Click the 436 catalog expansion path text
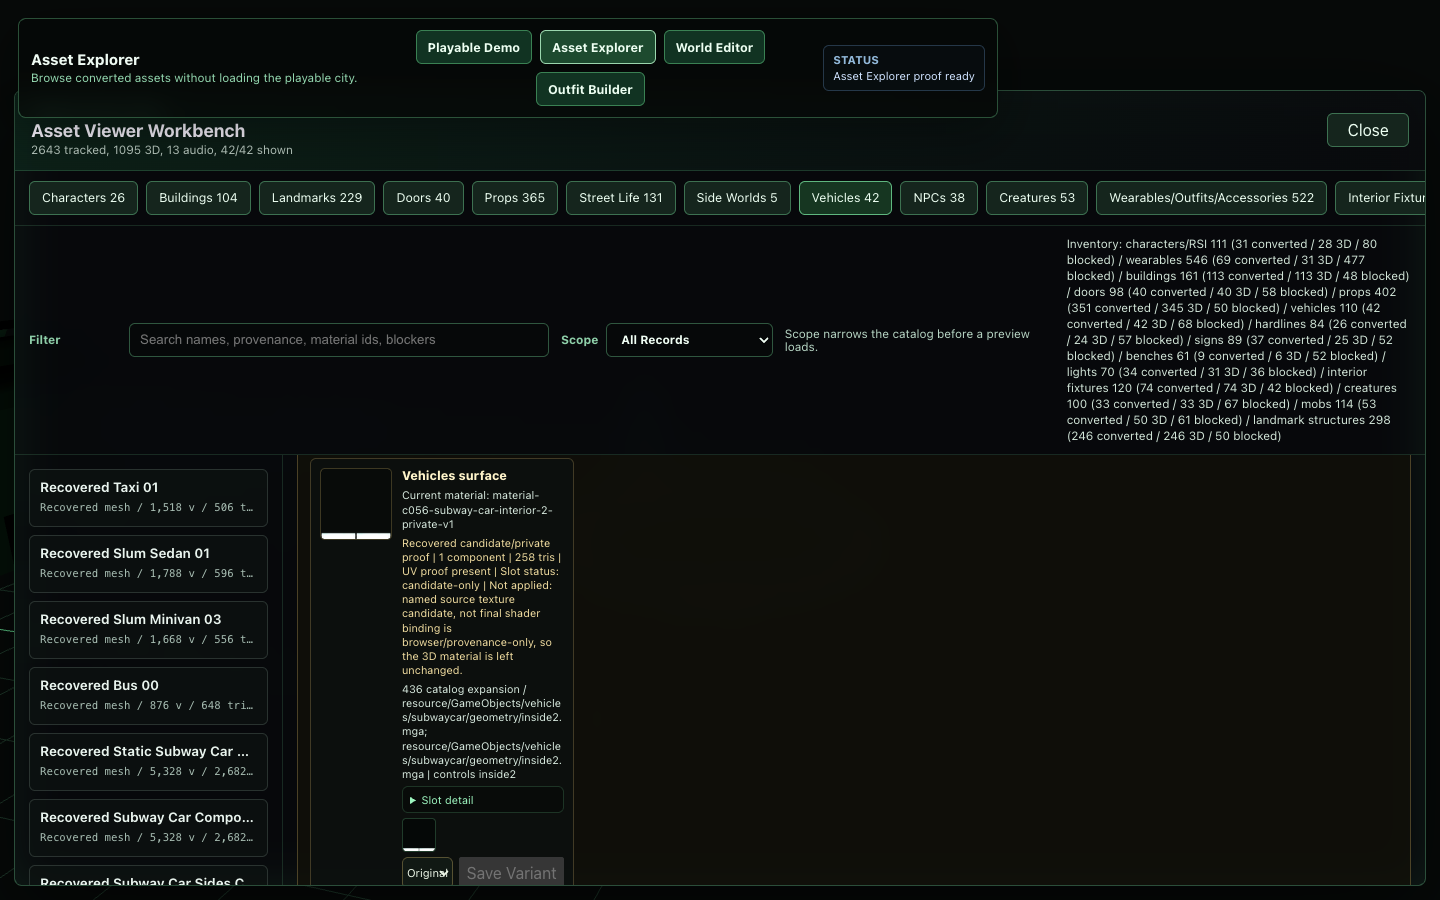Viewport: 1440px width, 900px height. 482,732
